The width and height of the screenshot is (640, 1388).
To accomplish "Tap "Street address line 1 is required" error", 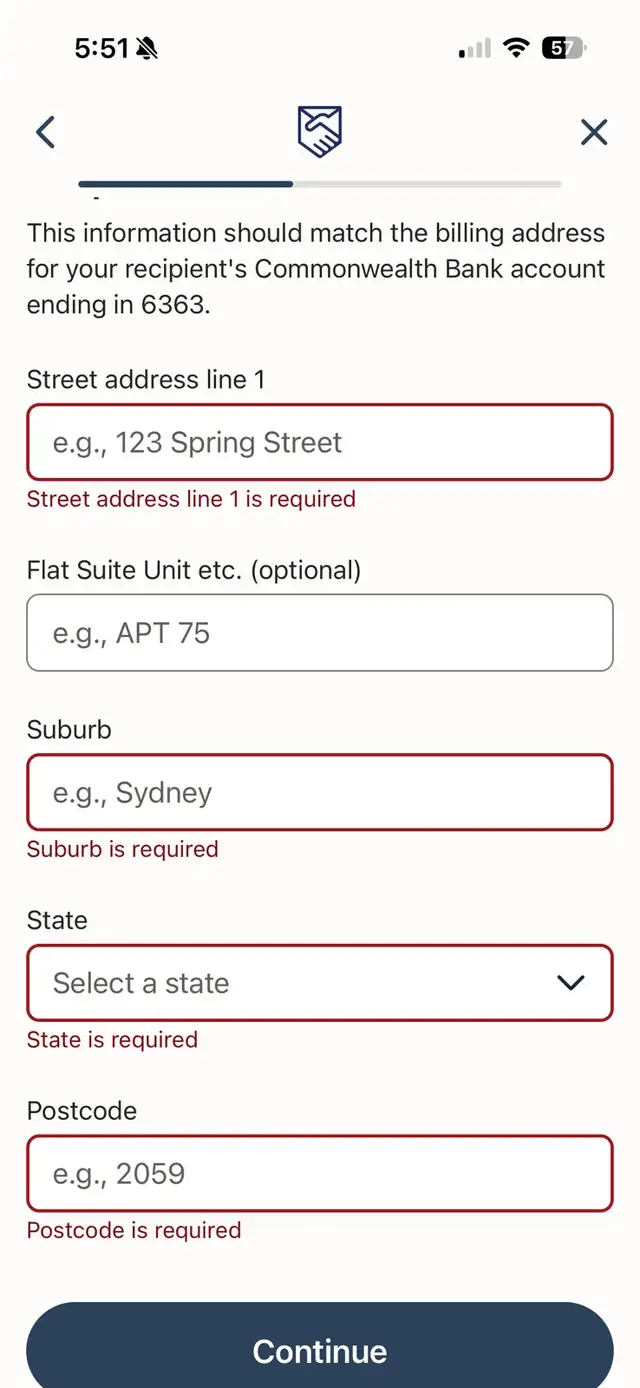I will click(x=191, y=499).
